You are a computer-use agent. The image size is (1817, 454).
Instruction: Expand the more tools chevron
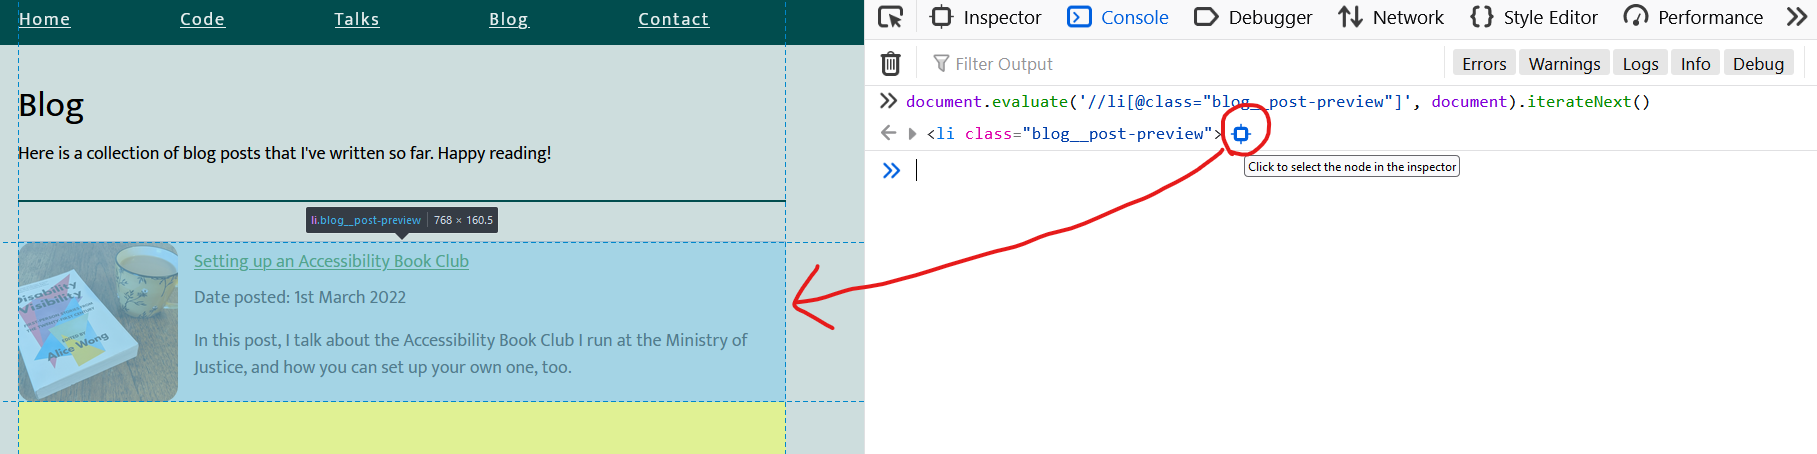(x=1796, y=17)
